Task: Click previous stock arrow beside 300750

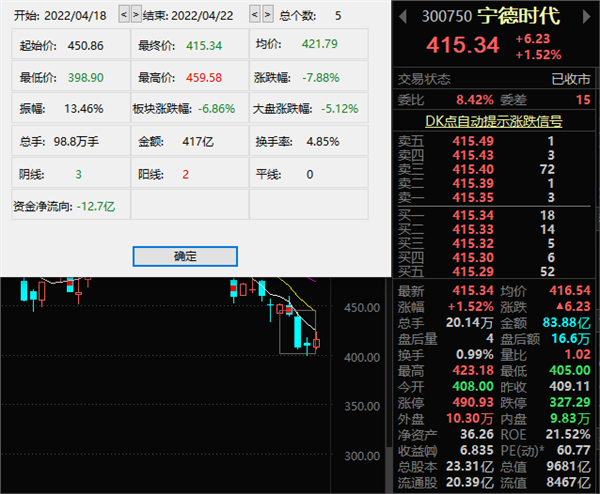Action: pos(403,17)
